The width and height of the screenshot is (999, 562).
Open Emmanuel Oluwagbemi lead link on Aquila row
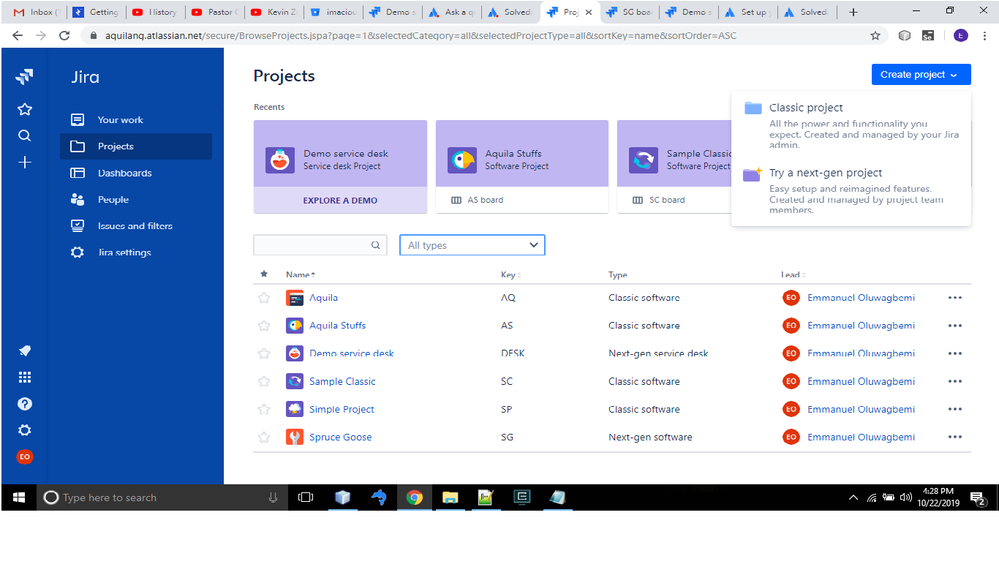pos(861,298)
